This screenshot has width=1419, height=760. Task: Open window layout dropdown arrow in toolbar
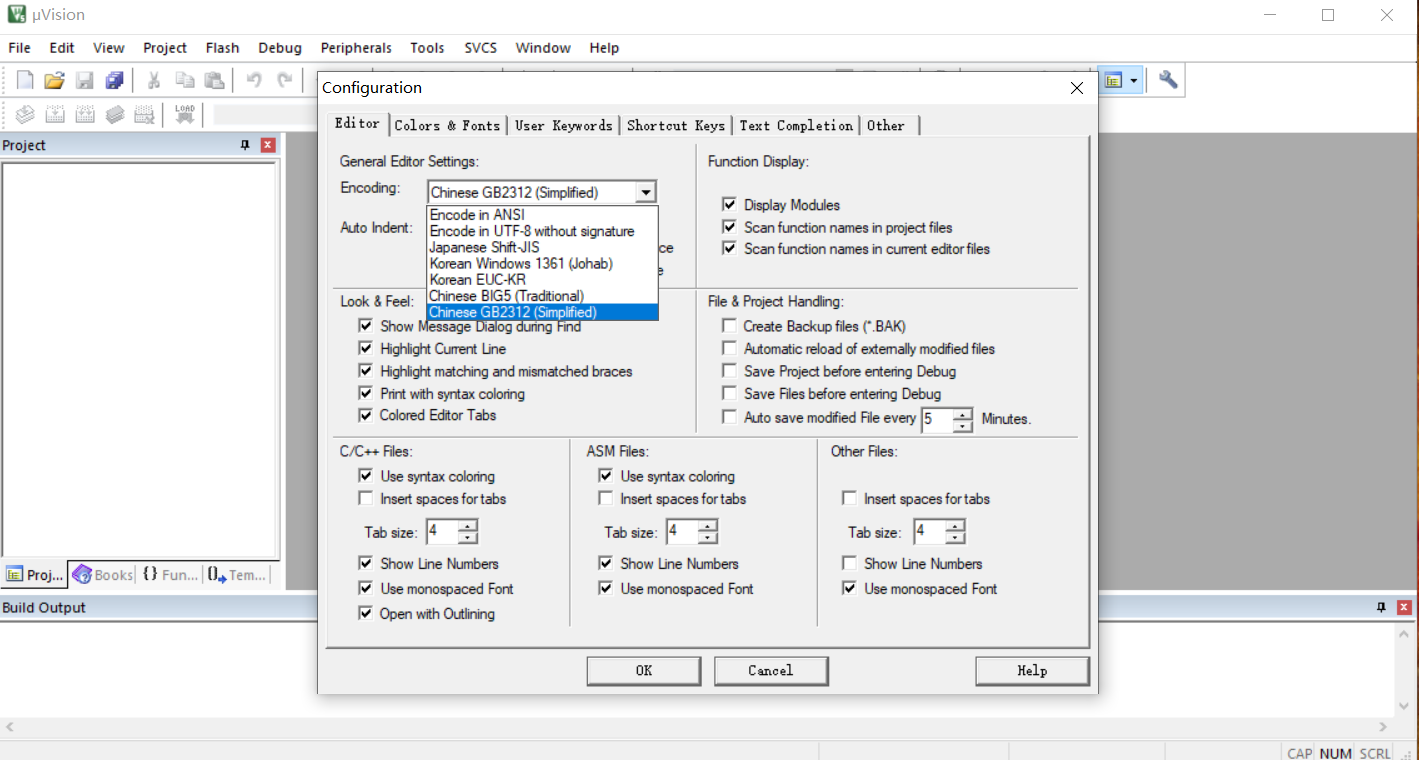point(1135,81)
